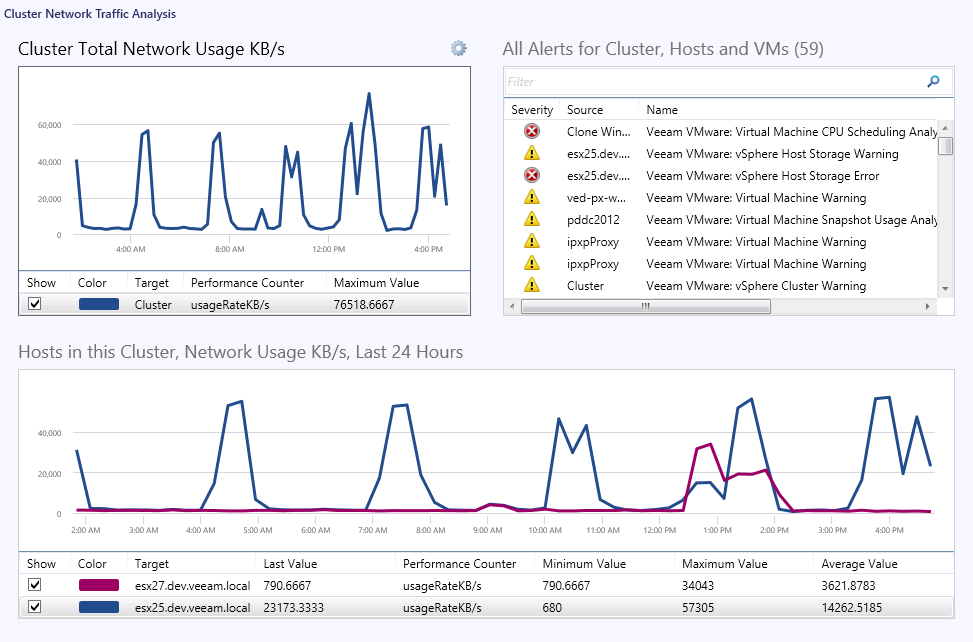The width and height of the screenshot is (973, 642).
Task: Type in the alerts Filter field
Action: [x=710, y=82]
